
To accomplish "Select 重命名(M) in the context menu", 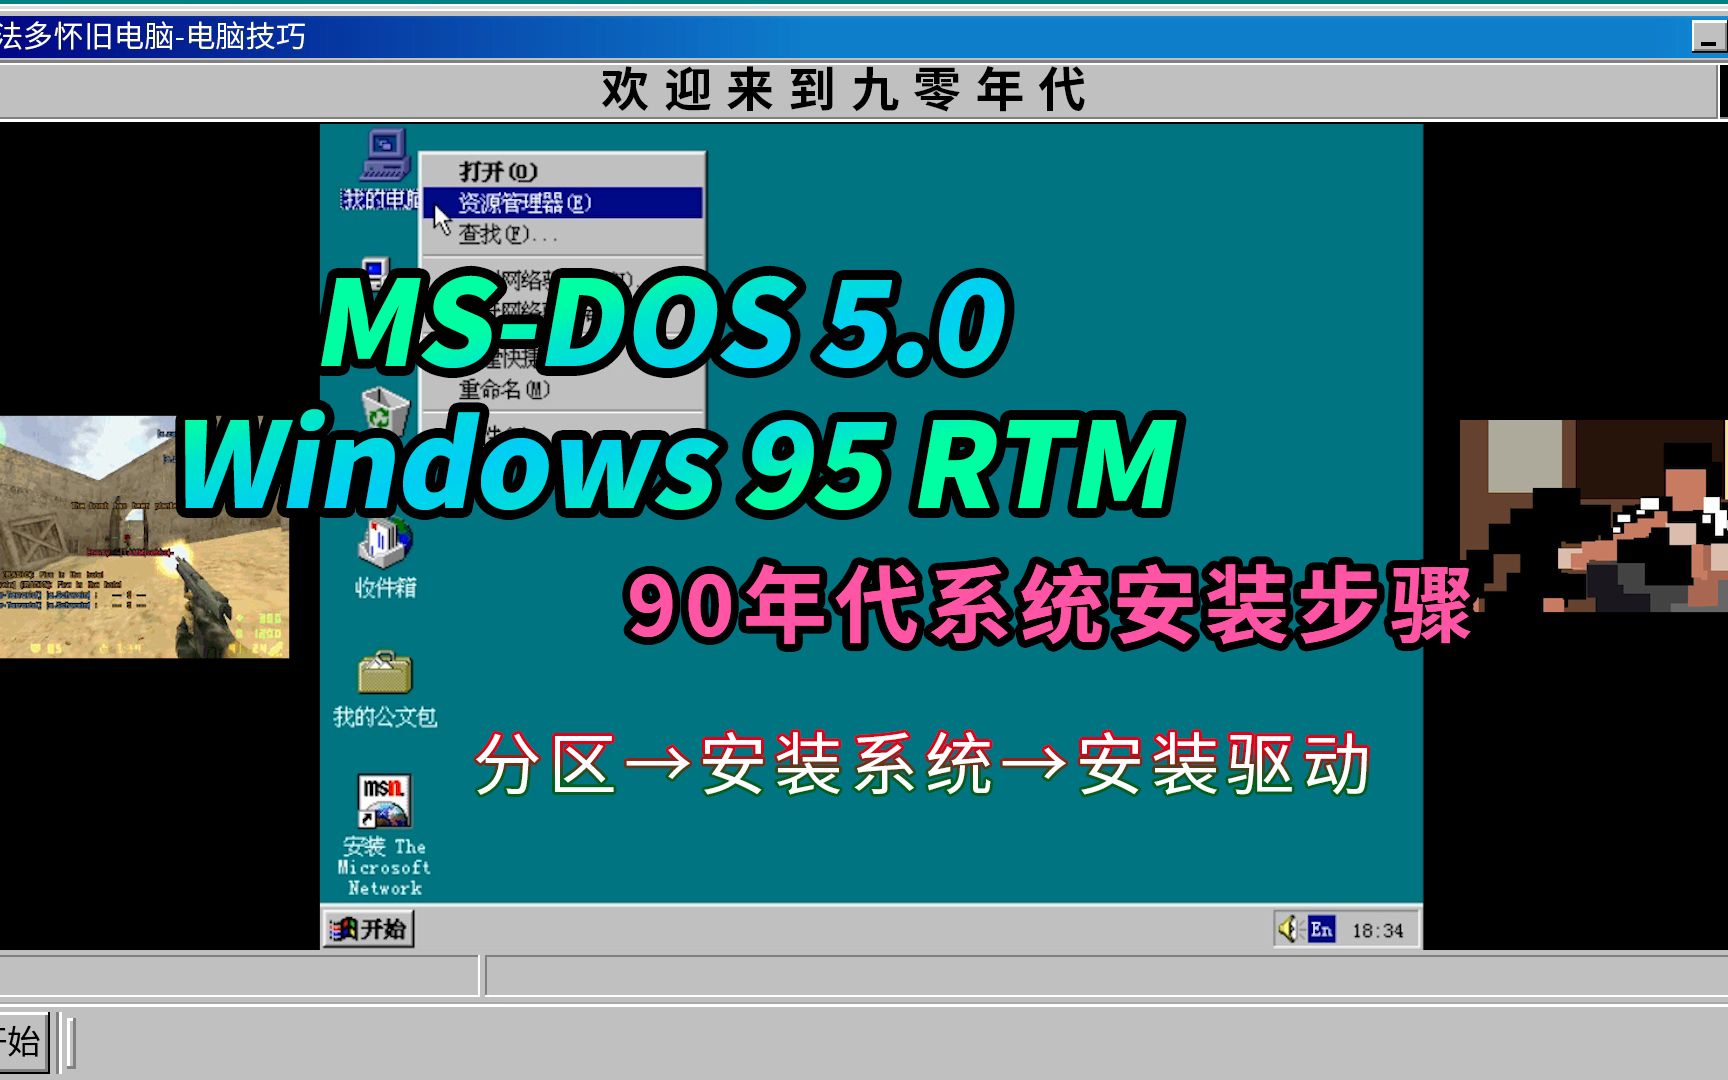I will pyautogui.click(x=562, y=389).
